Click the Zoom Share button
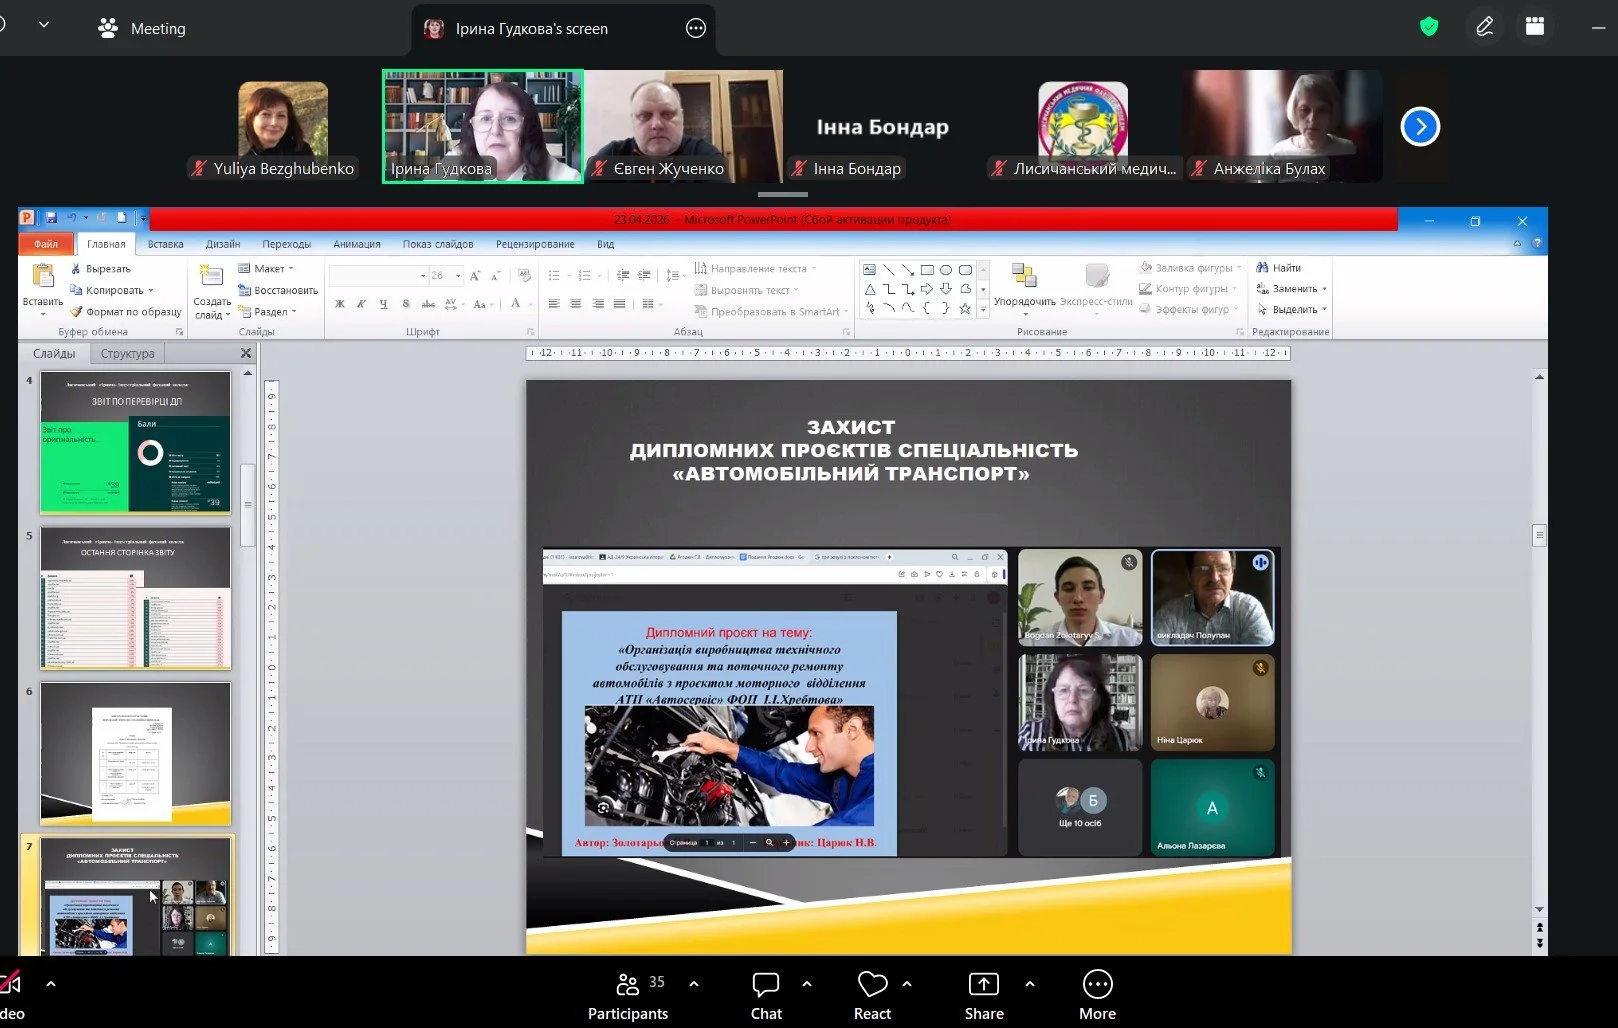The image size is (1618, 1028). pos(984,997)
